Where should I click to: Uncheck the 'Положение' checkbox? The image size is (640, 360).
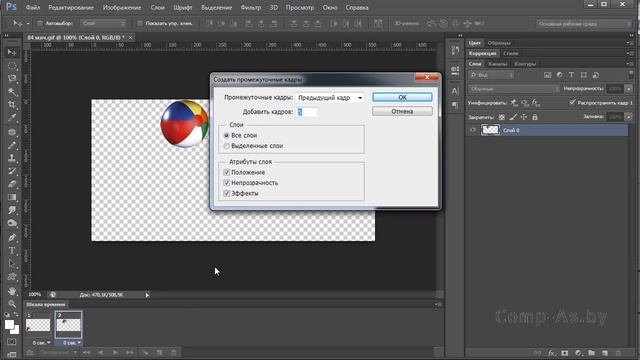click(227, 172)
